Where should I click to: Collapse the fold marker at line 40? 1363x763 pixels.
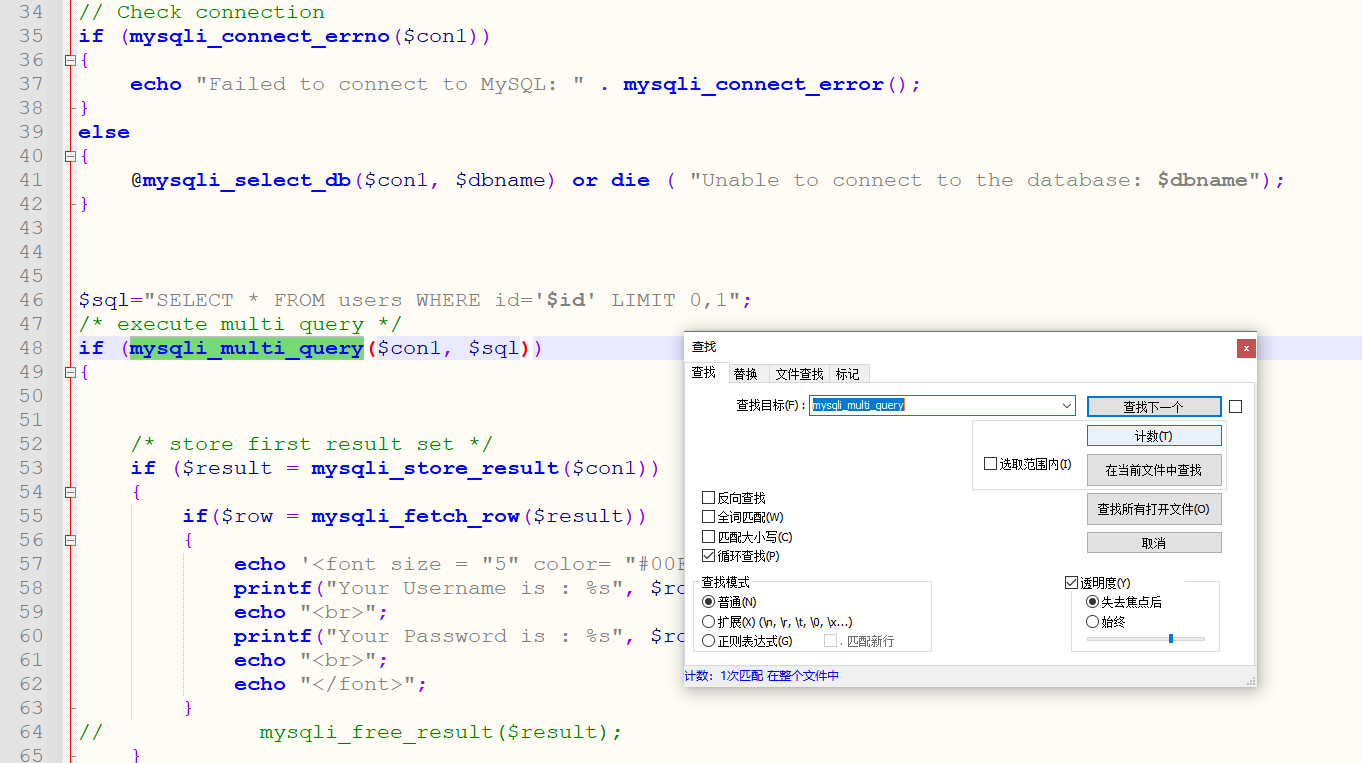pyautogui.click(x=70, y=156)
